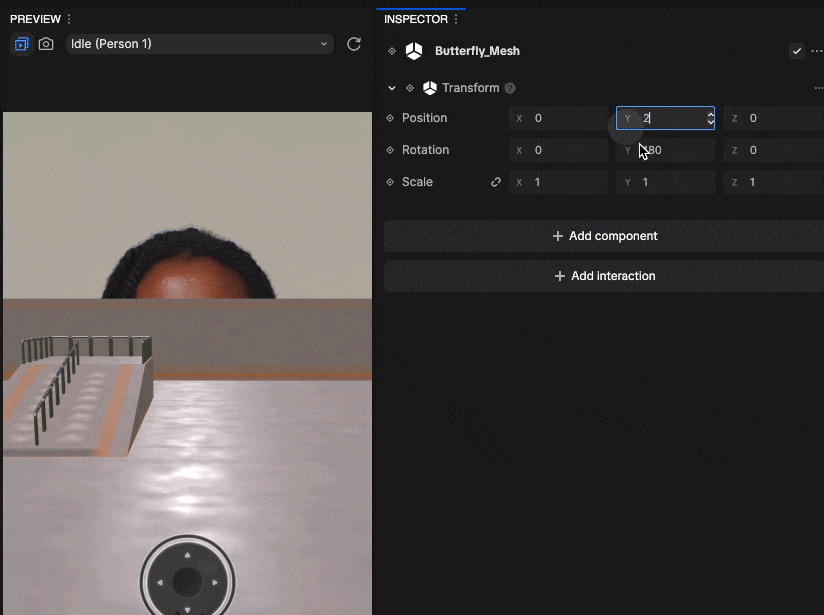The image size is (824, 615).
Task: Toggle the Butterfly_Mesh enabled checkbox
Action: pyautogui.click(x=796, y=51)
